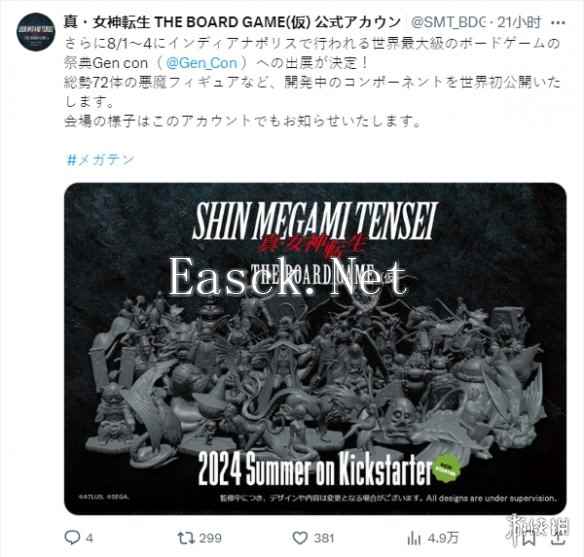584x557 pixels.
Task: Open the #メガテン hashtag
Action: point(100,160)
